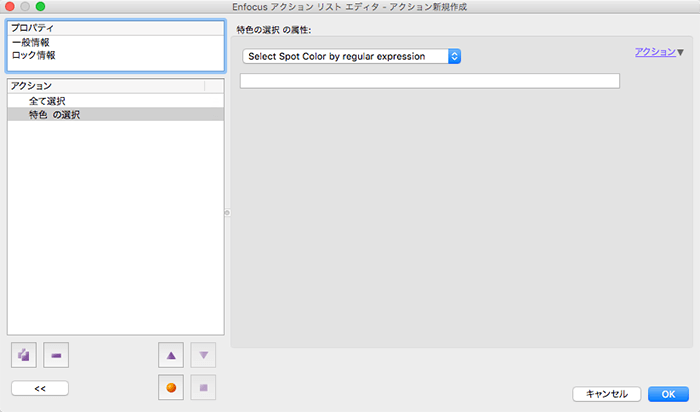The width and height of the screenshot is (700, 412).
Task: Select the 全て選択 action row
Action: [x=116, y=101]
